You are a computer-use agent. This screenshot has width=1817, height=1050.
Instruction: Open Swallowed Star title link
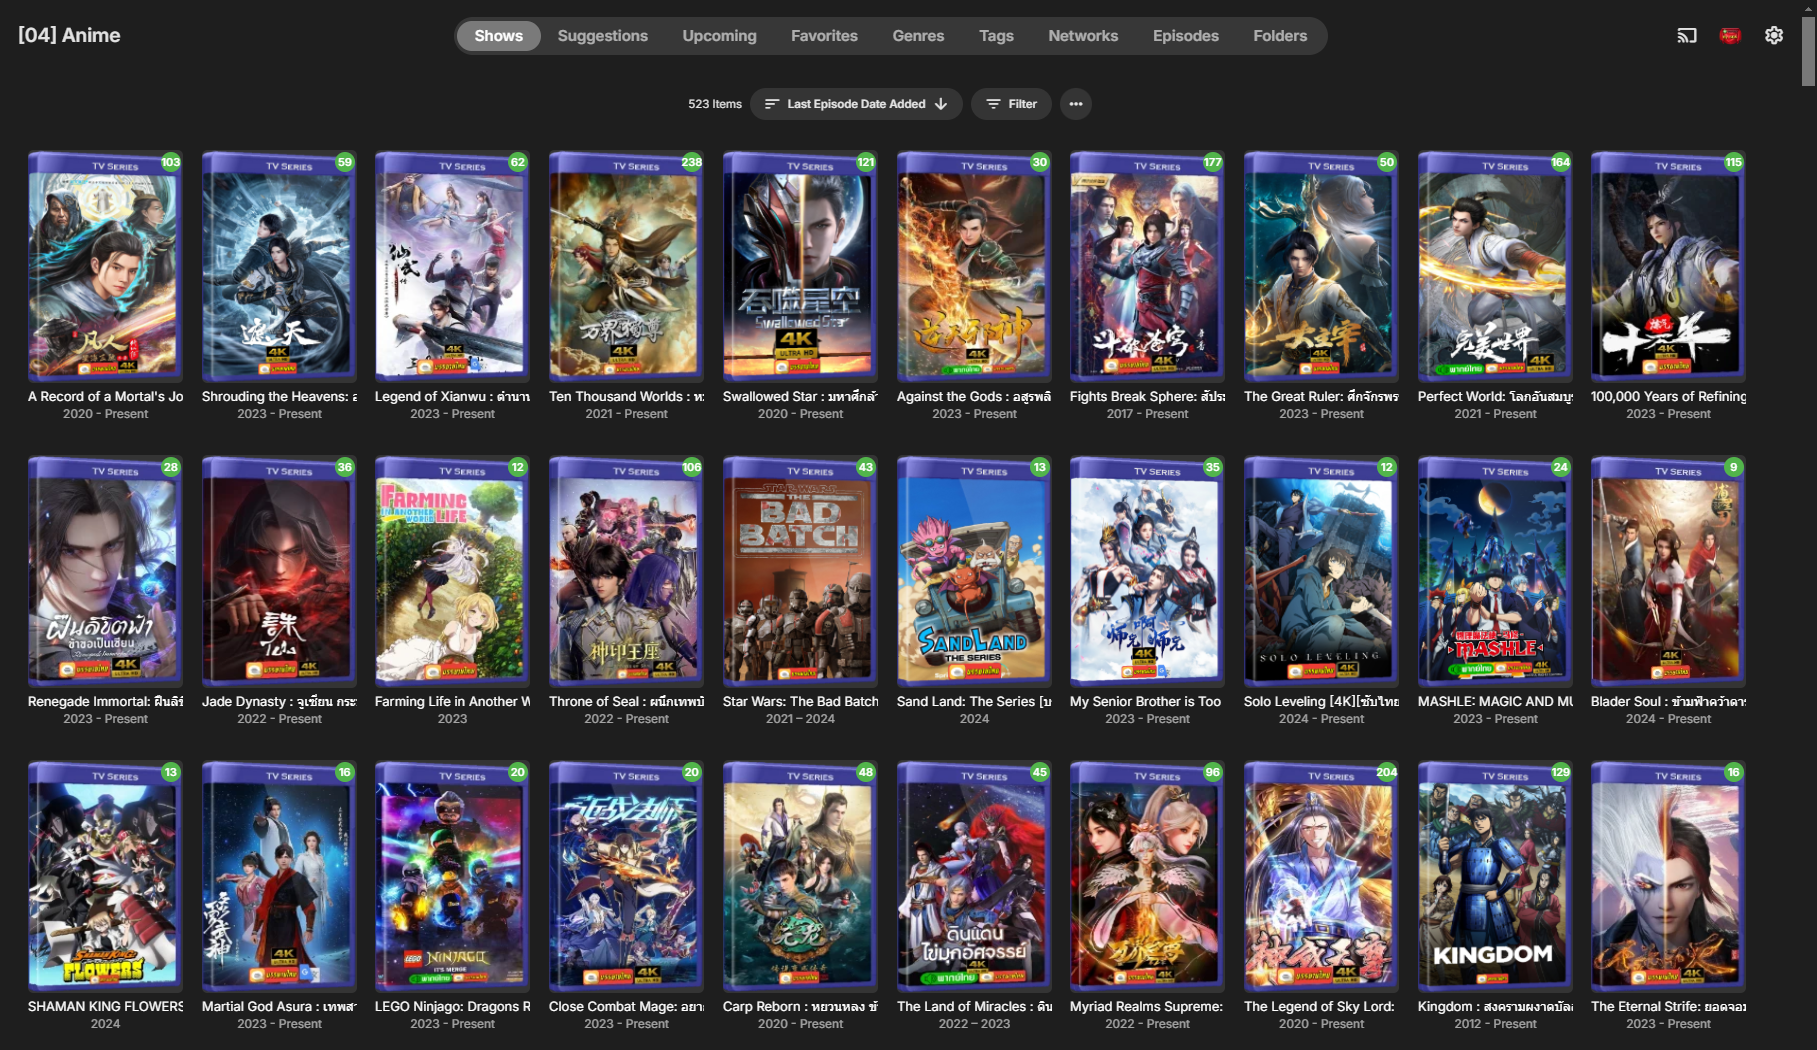click(800, 397)
